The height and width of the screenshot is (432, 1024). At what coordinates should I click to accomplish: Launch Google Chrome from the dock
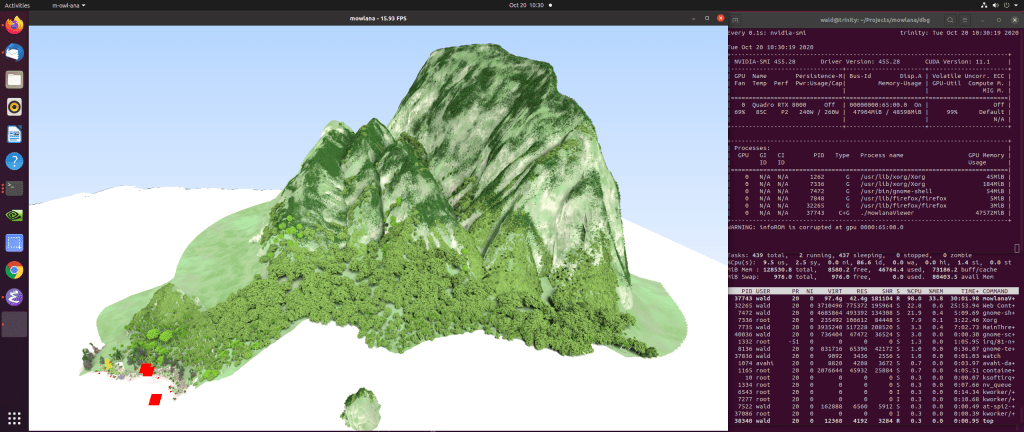pos(14,269)
